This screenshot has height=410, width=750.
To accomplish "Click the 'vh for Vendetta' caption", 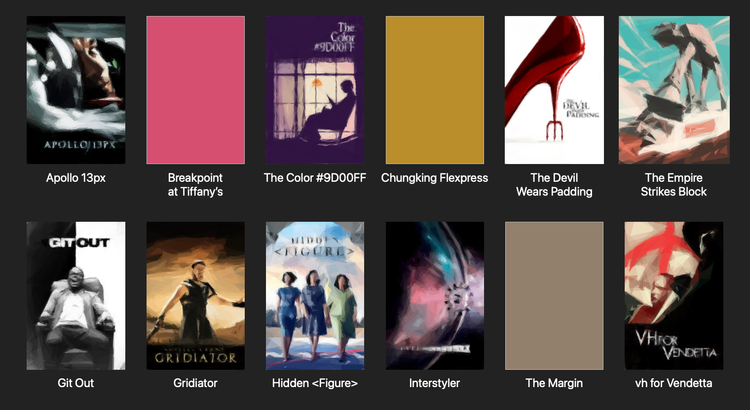I will tap(673, 383).
